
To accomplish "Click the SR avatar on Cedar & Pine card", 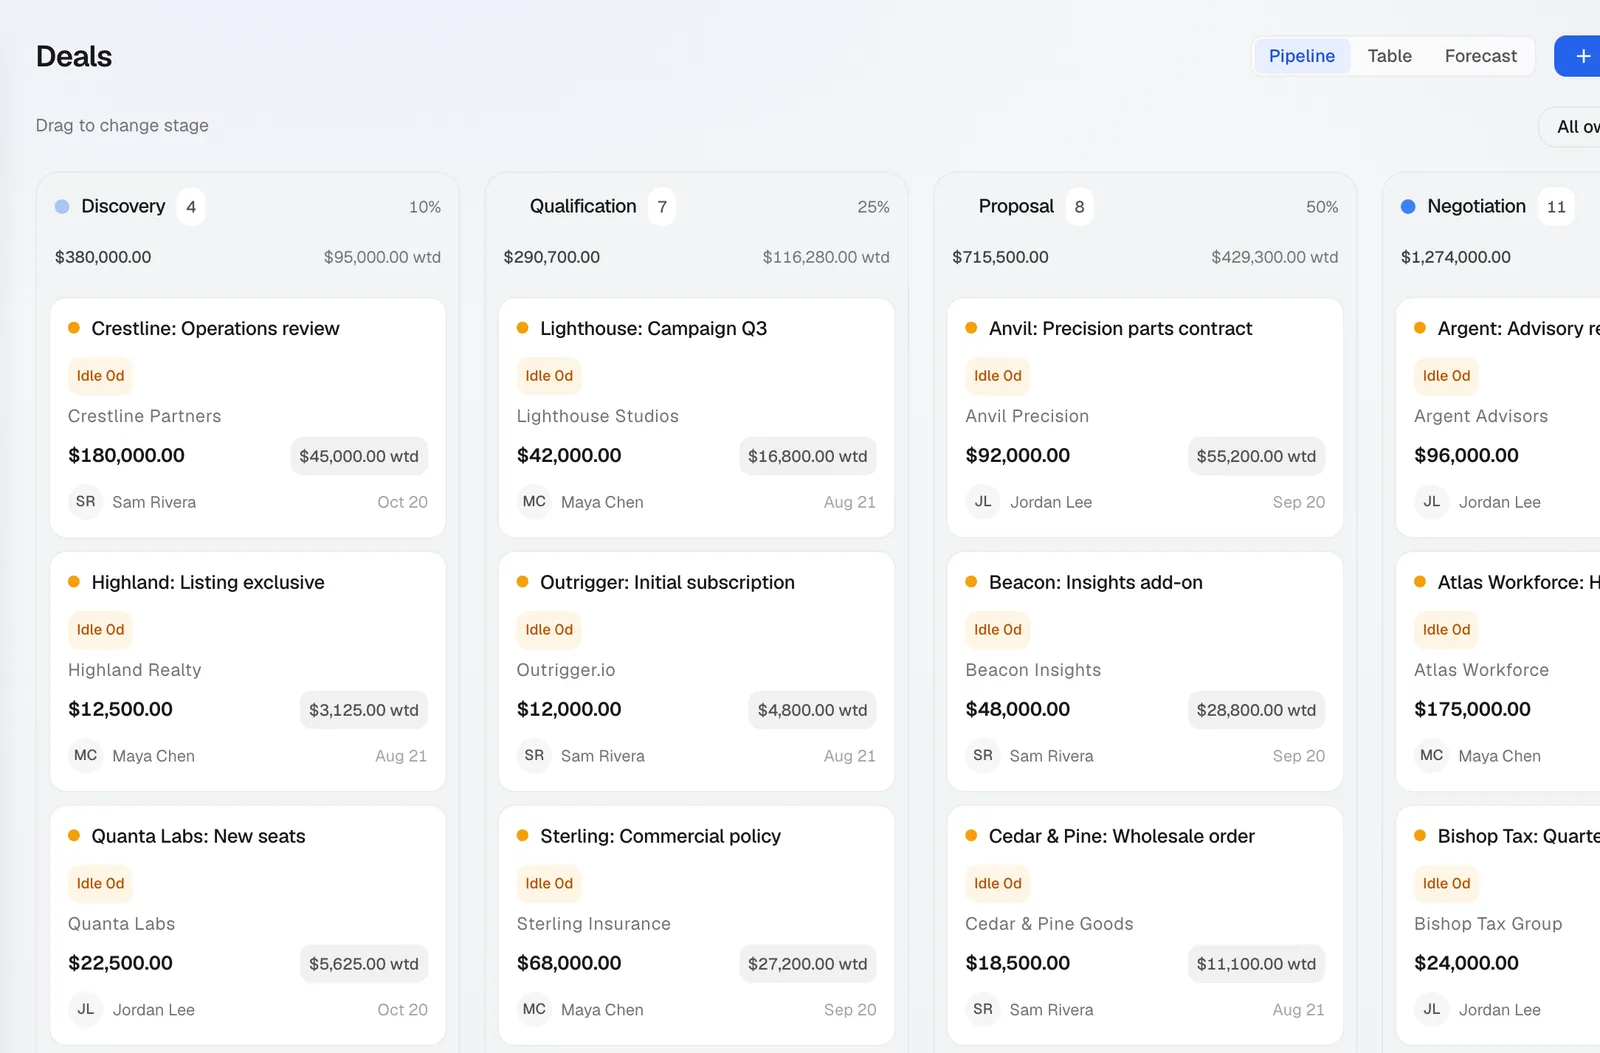I will coord(983,1010).
